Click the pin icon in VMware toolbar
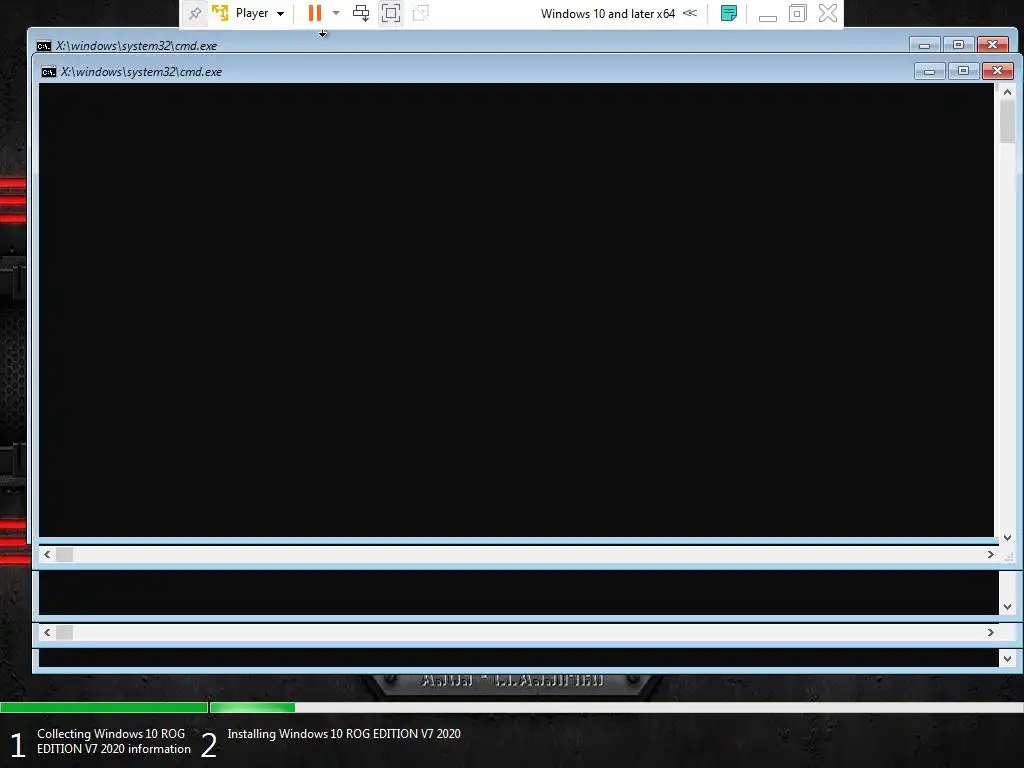Image resolution: width=1024 pixels, height=768 pixels. [x=195, y=13]
